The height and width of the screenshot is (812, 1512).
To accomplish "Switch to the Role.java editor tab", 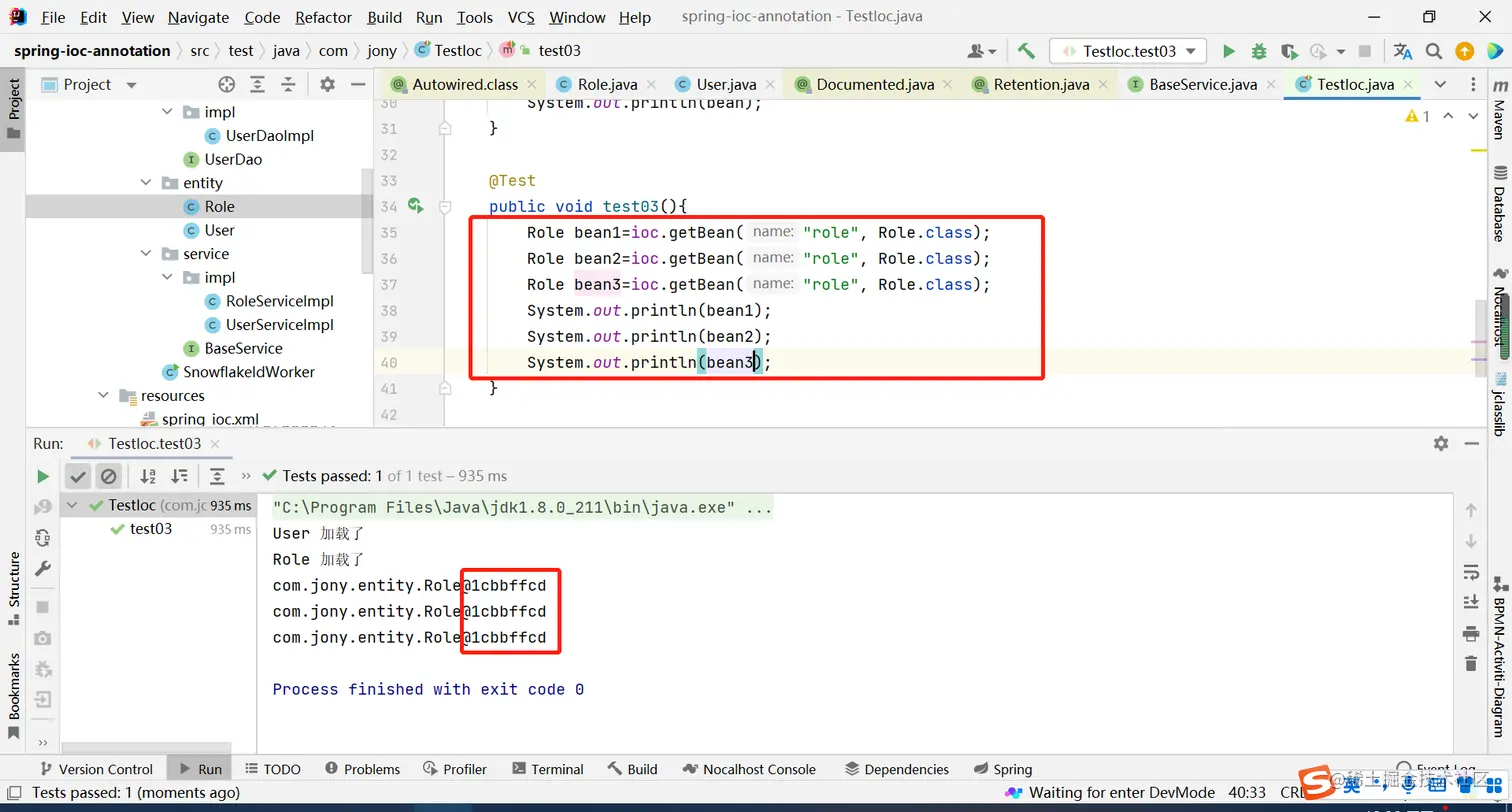I will 607,84.
